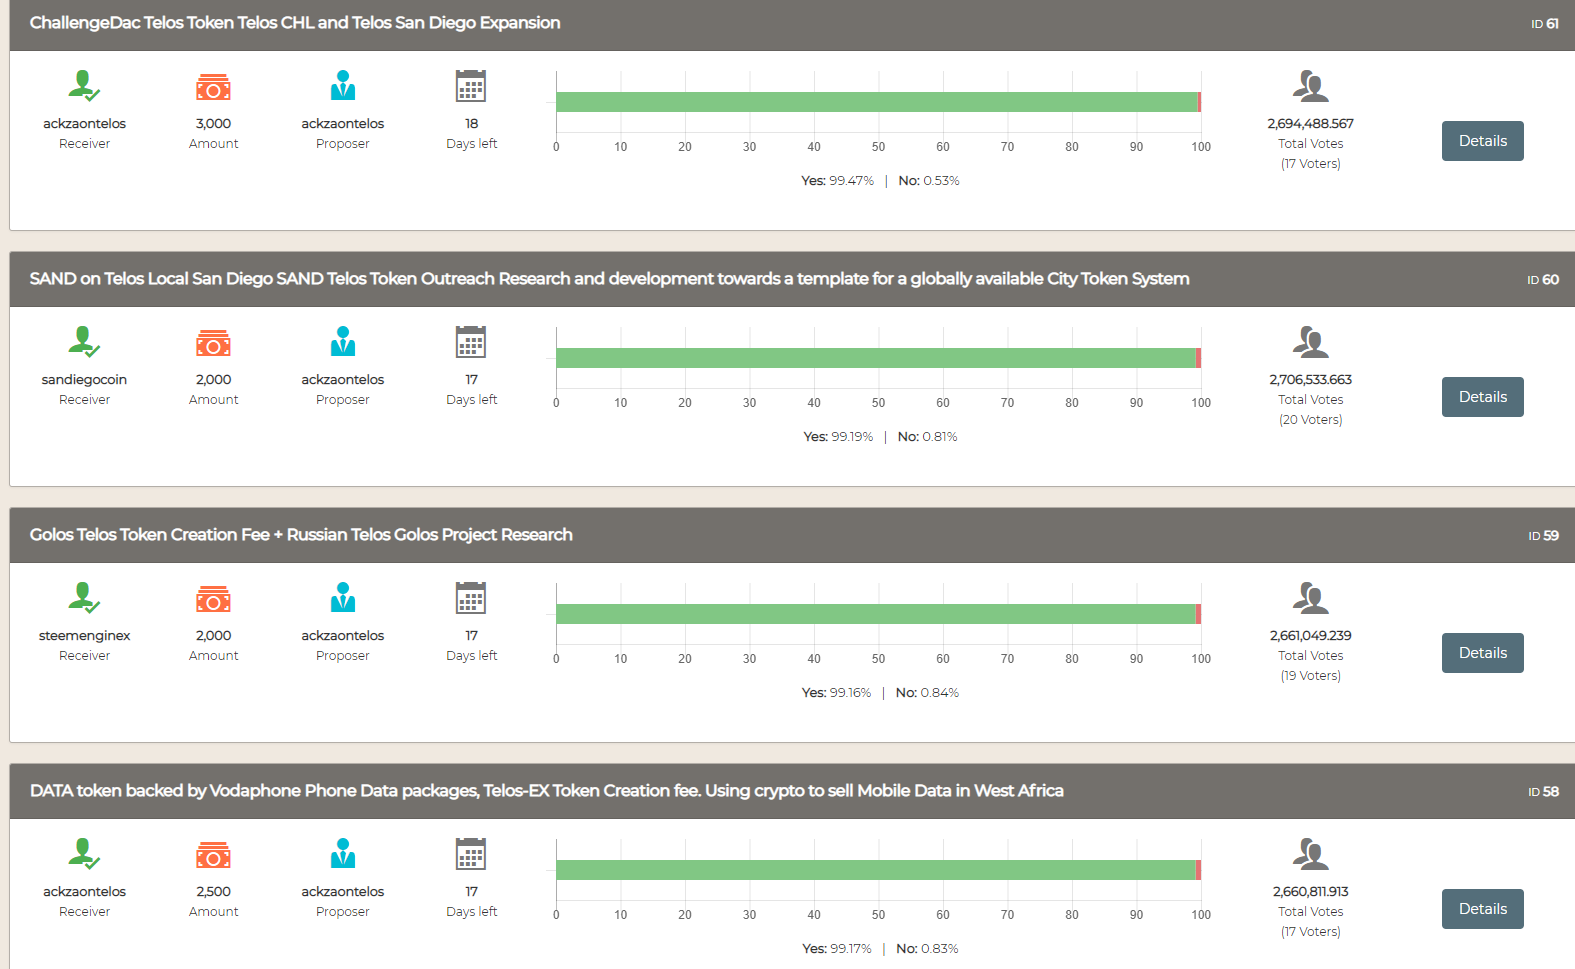Image resolution: width=1575 pixels, height=969 pixels.
Task: Click the calendar icon in proposal ID 59
Action: click(471, 598)
